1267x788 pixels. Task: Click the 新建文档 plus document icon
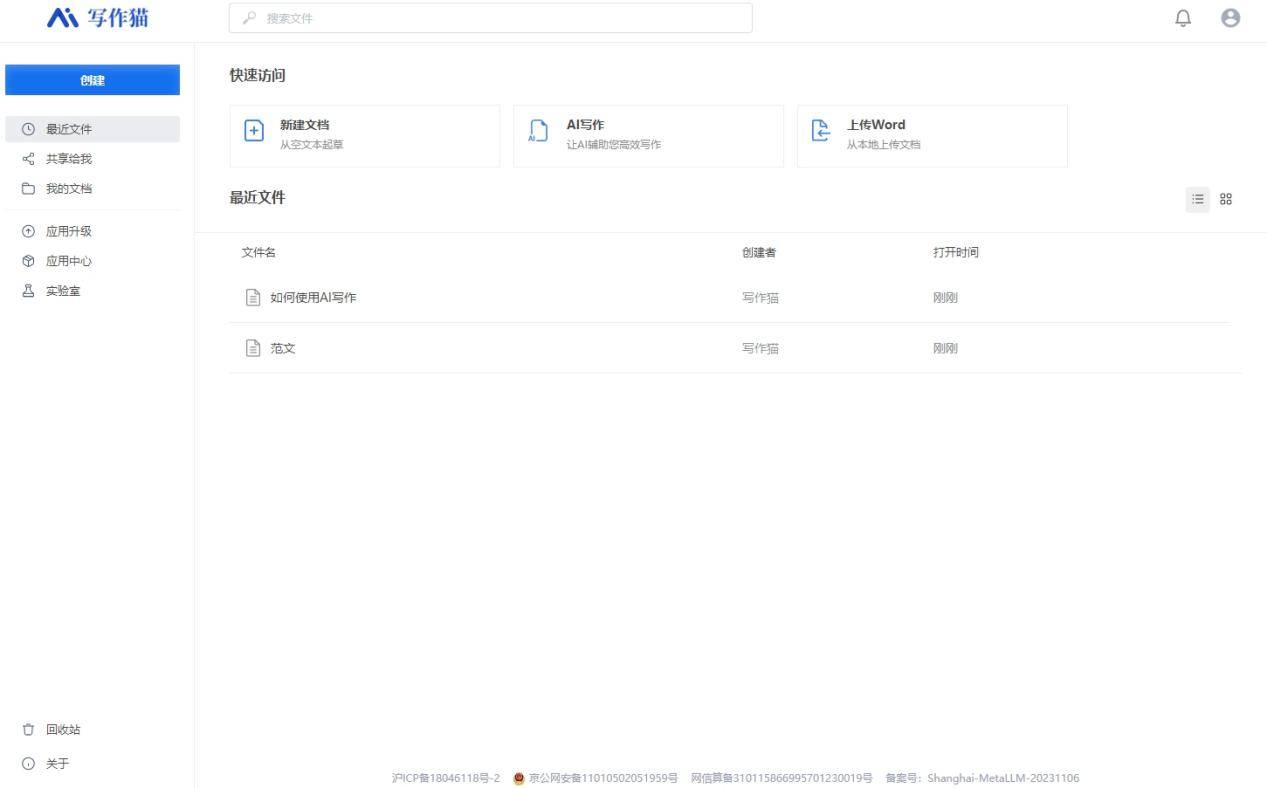click(x=254, y=133)
